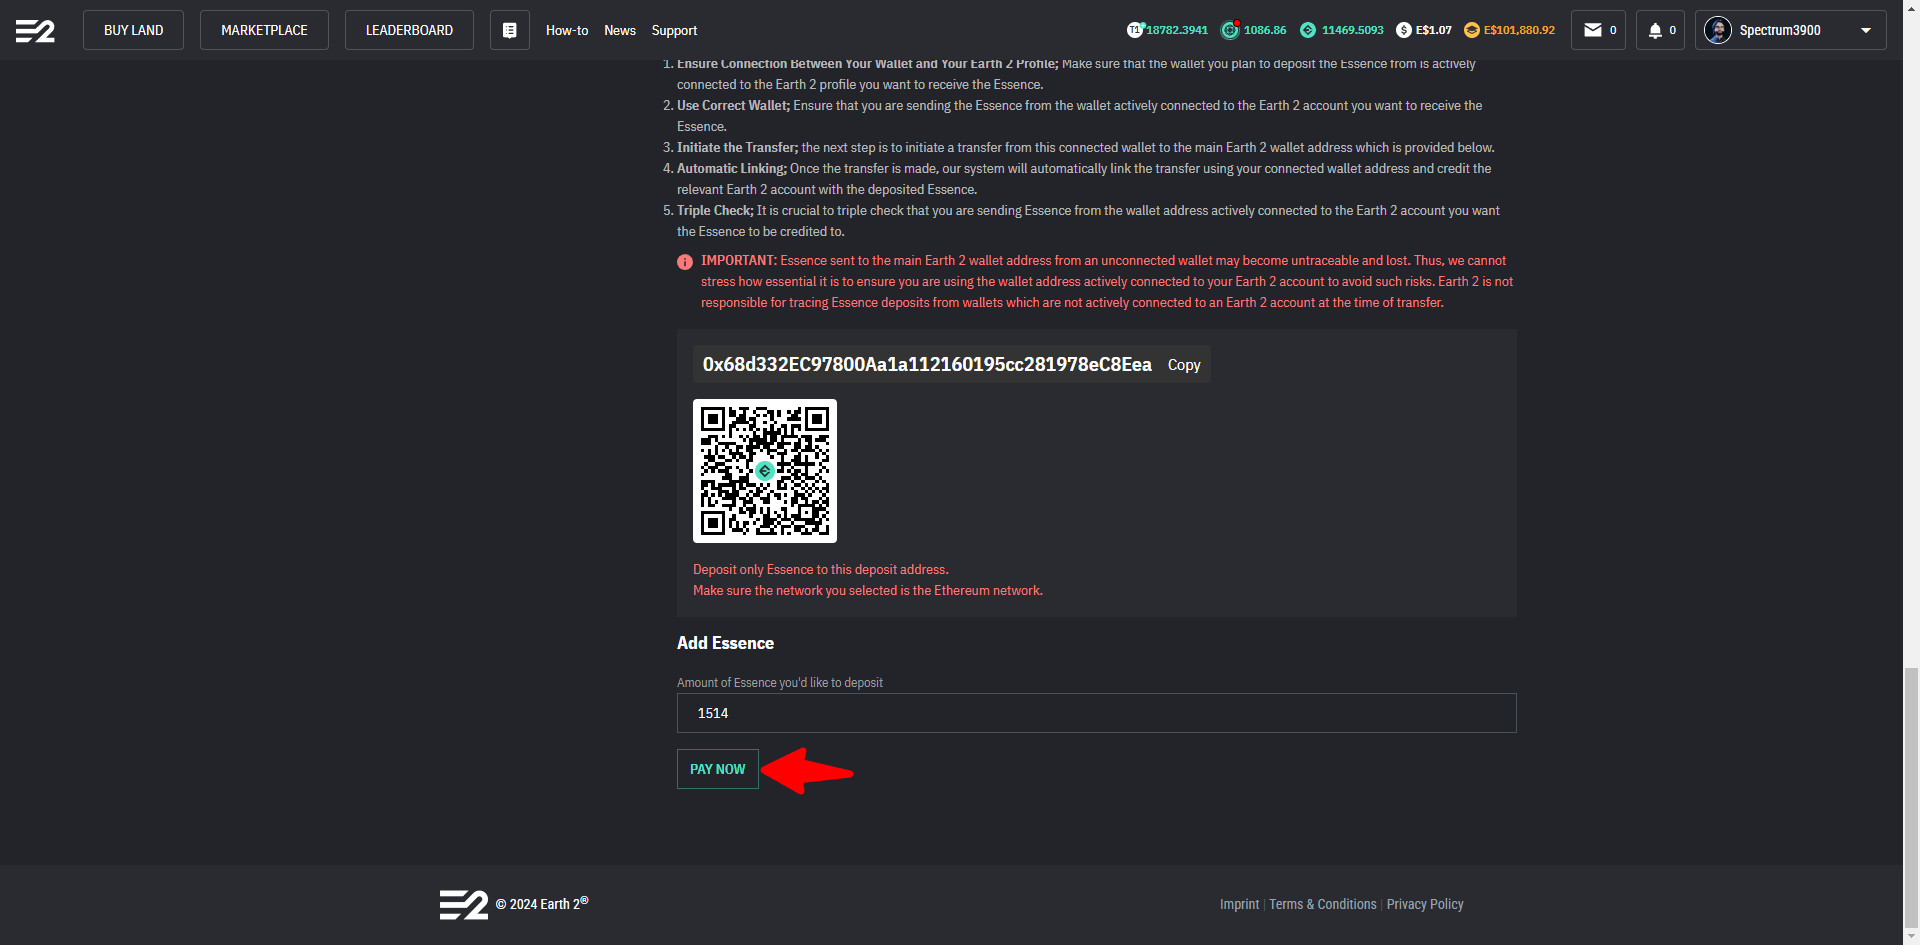Click the 11469.5093 Essence balance value
The image size is (1920, 945).
click(x=1353, y=30)
